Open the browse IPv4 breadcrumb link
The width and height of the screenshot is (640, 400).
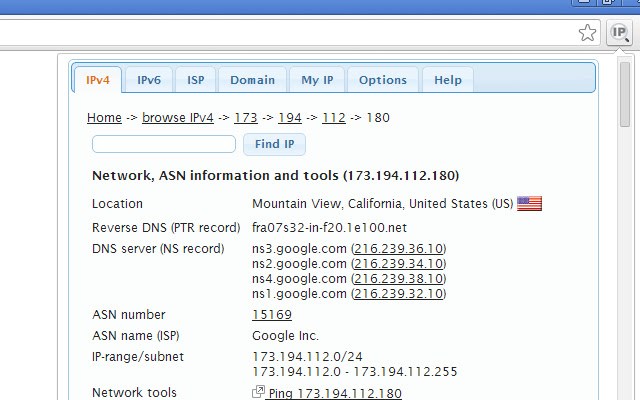click(x=178, y=118)
